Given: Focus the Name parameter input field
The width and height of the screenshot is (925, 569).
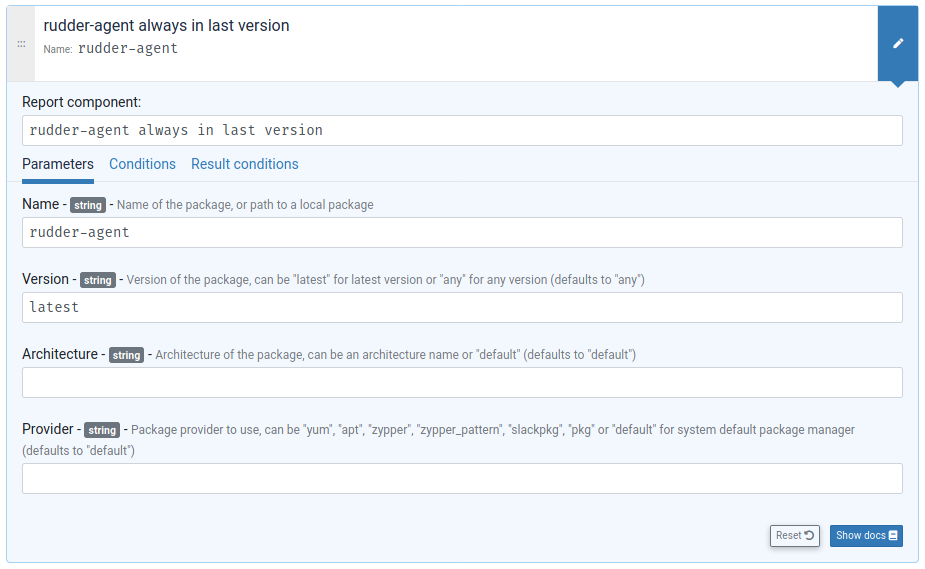Looking at the screenshot, I should tap(462, 232).
